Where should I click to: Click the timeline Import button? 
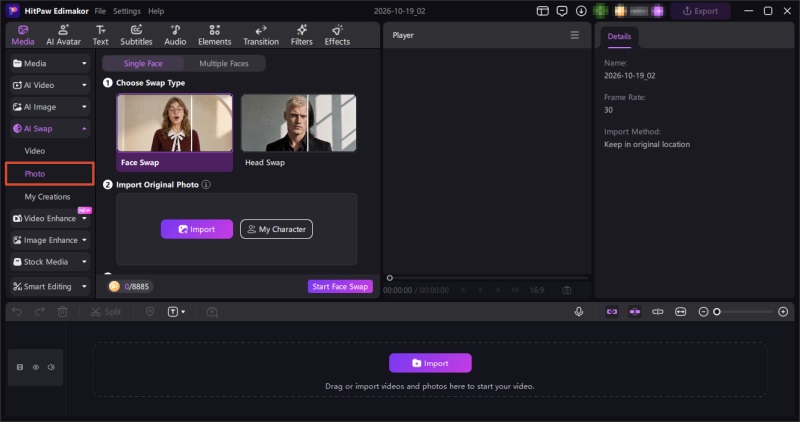click(x=430, y=363)
